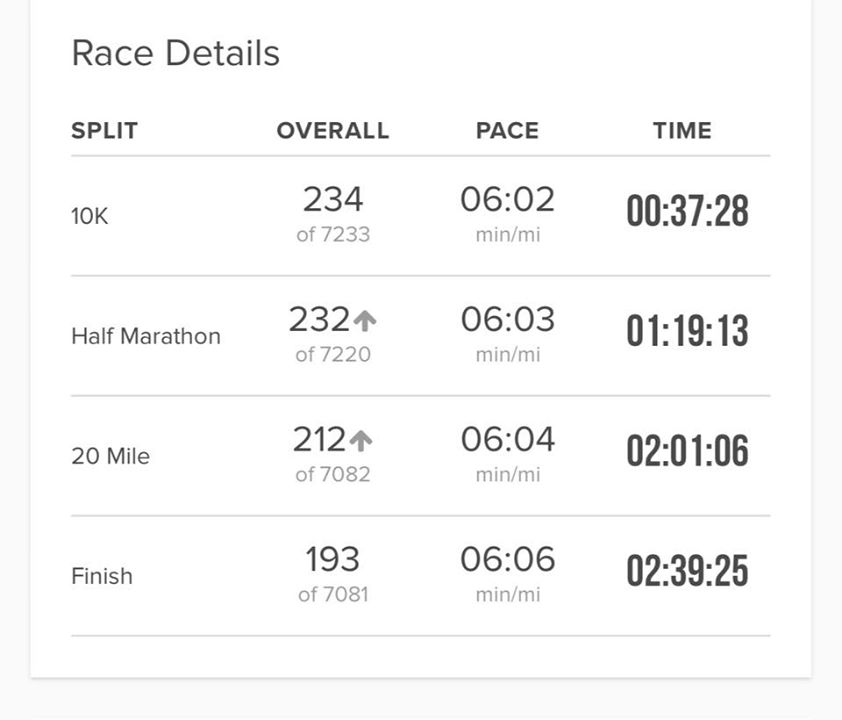Click the up arrow beside rank 212
This screenshot has height=720, width=842.
coord(361,440)
